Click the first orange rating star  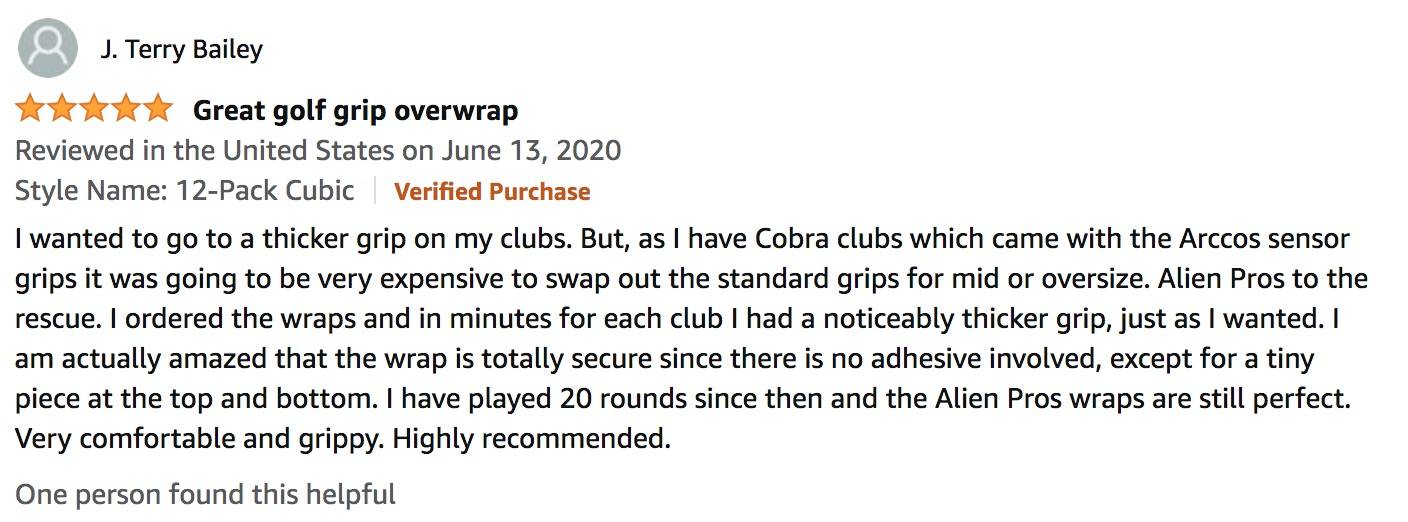click(31, 108)
